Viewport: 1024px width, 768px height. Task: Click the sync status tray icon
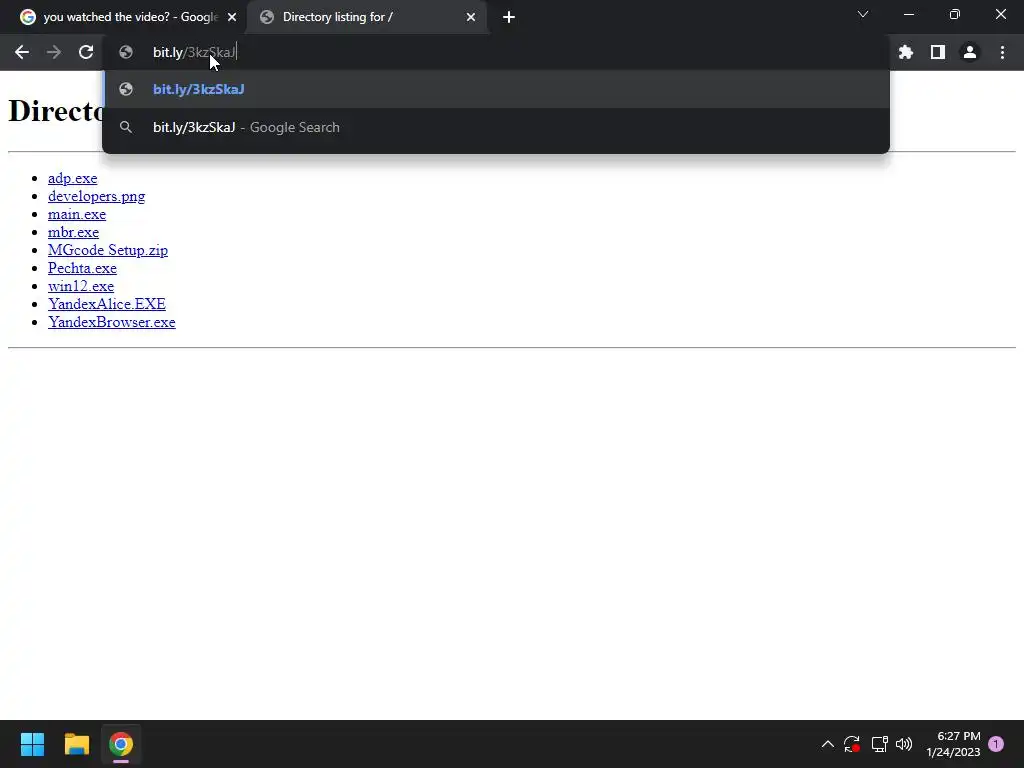pyautogui.click(x=852, y=744)
